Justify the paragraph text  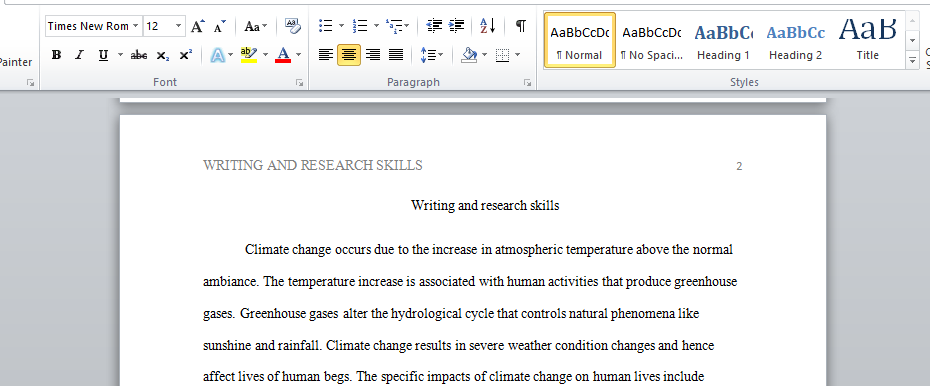click(396, 55)
